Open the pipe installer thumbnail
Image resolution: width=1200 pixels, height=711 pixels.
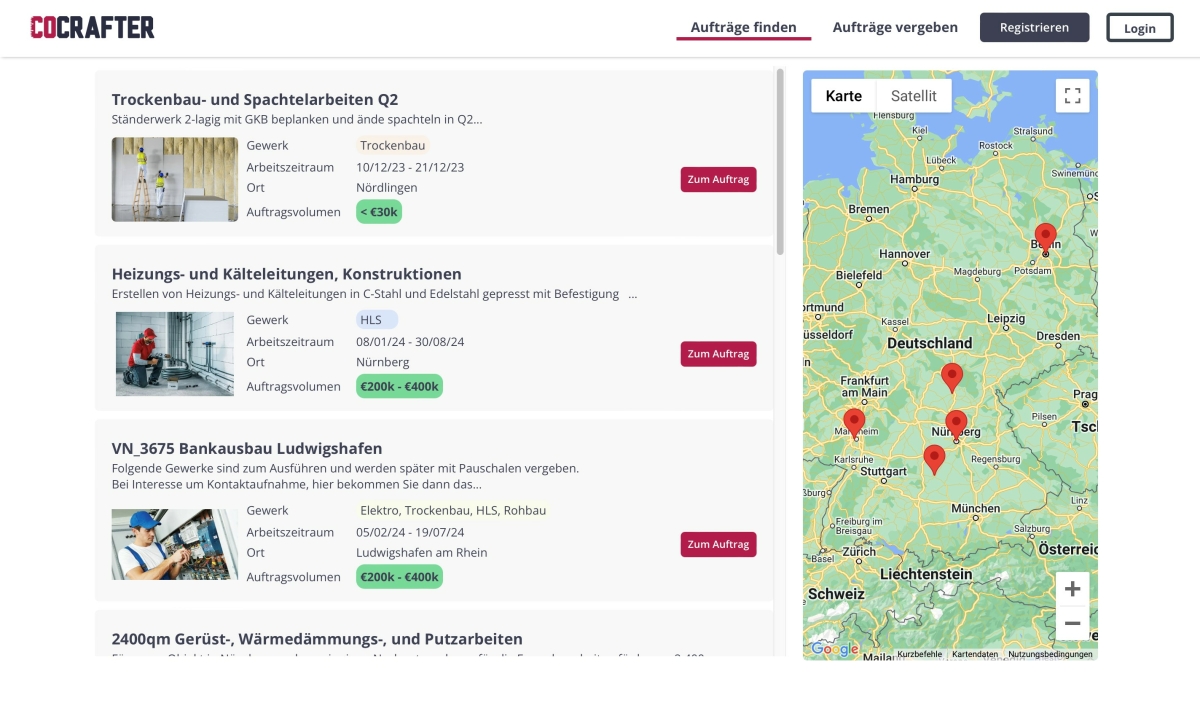[x=175, y=354]
